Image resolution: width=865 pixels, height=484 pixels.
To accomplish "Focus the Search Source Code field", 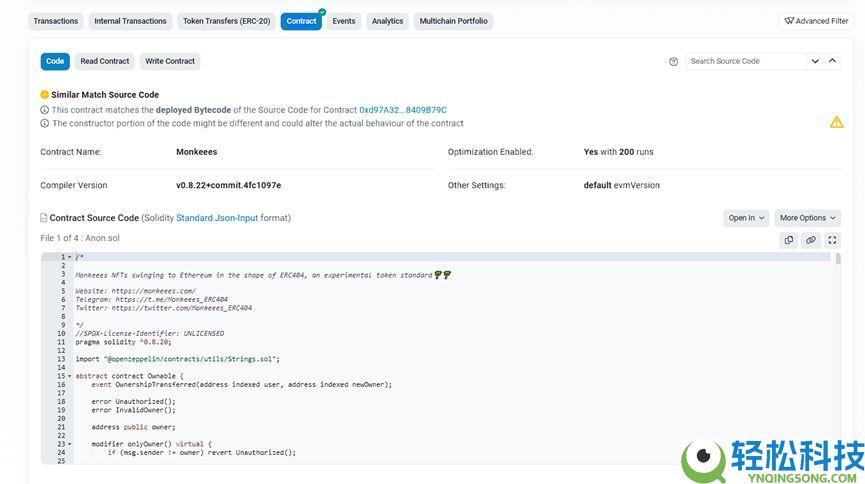I will [746, 61].
